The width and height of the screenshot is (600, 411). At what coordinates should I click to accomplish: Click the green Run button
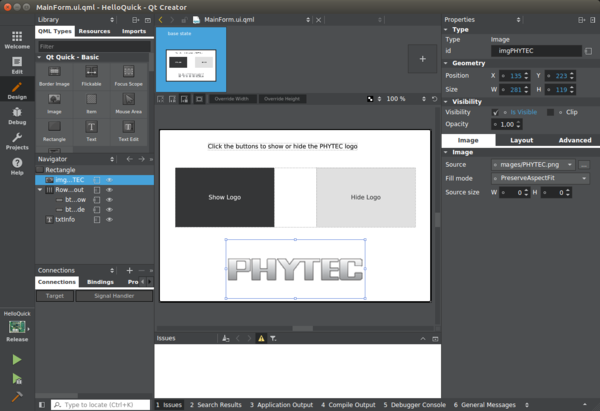point(17,359)
